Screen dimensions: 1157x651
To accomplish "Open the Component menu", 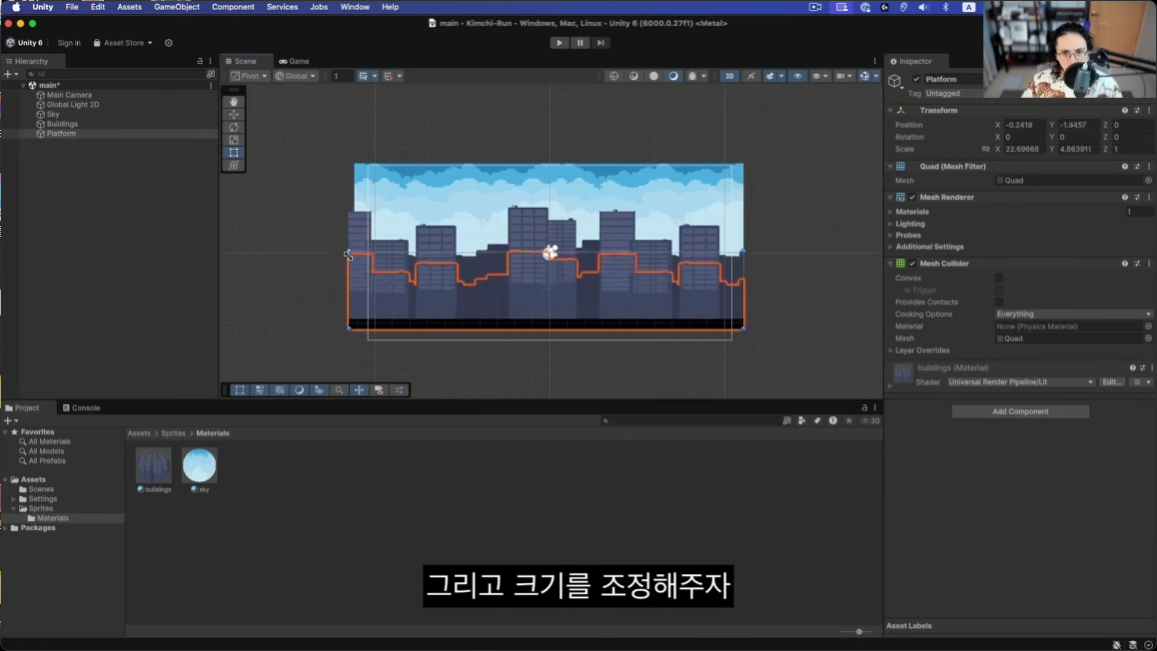I will (x=233, y=7).
